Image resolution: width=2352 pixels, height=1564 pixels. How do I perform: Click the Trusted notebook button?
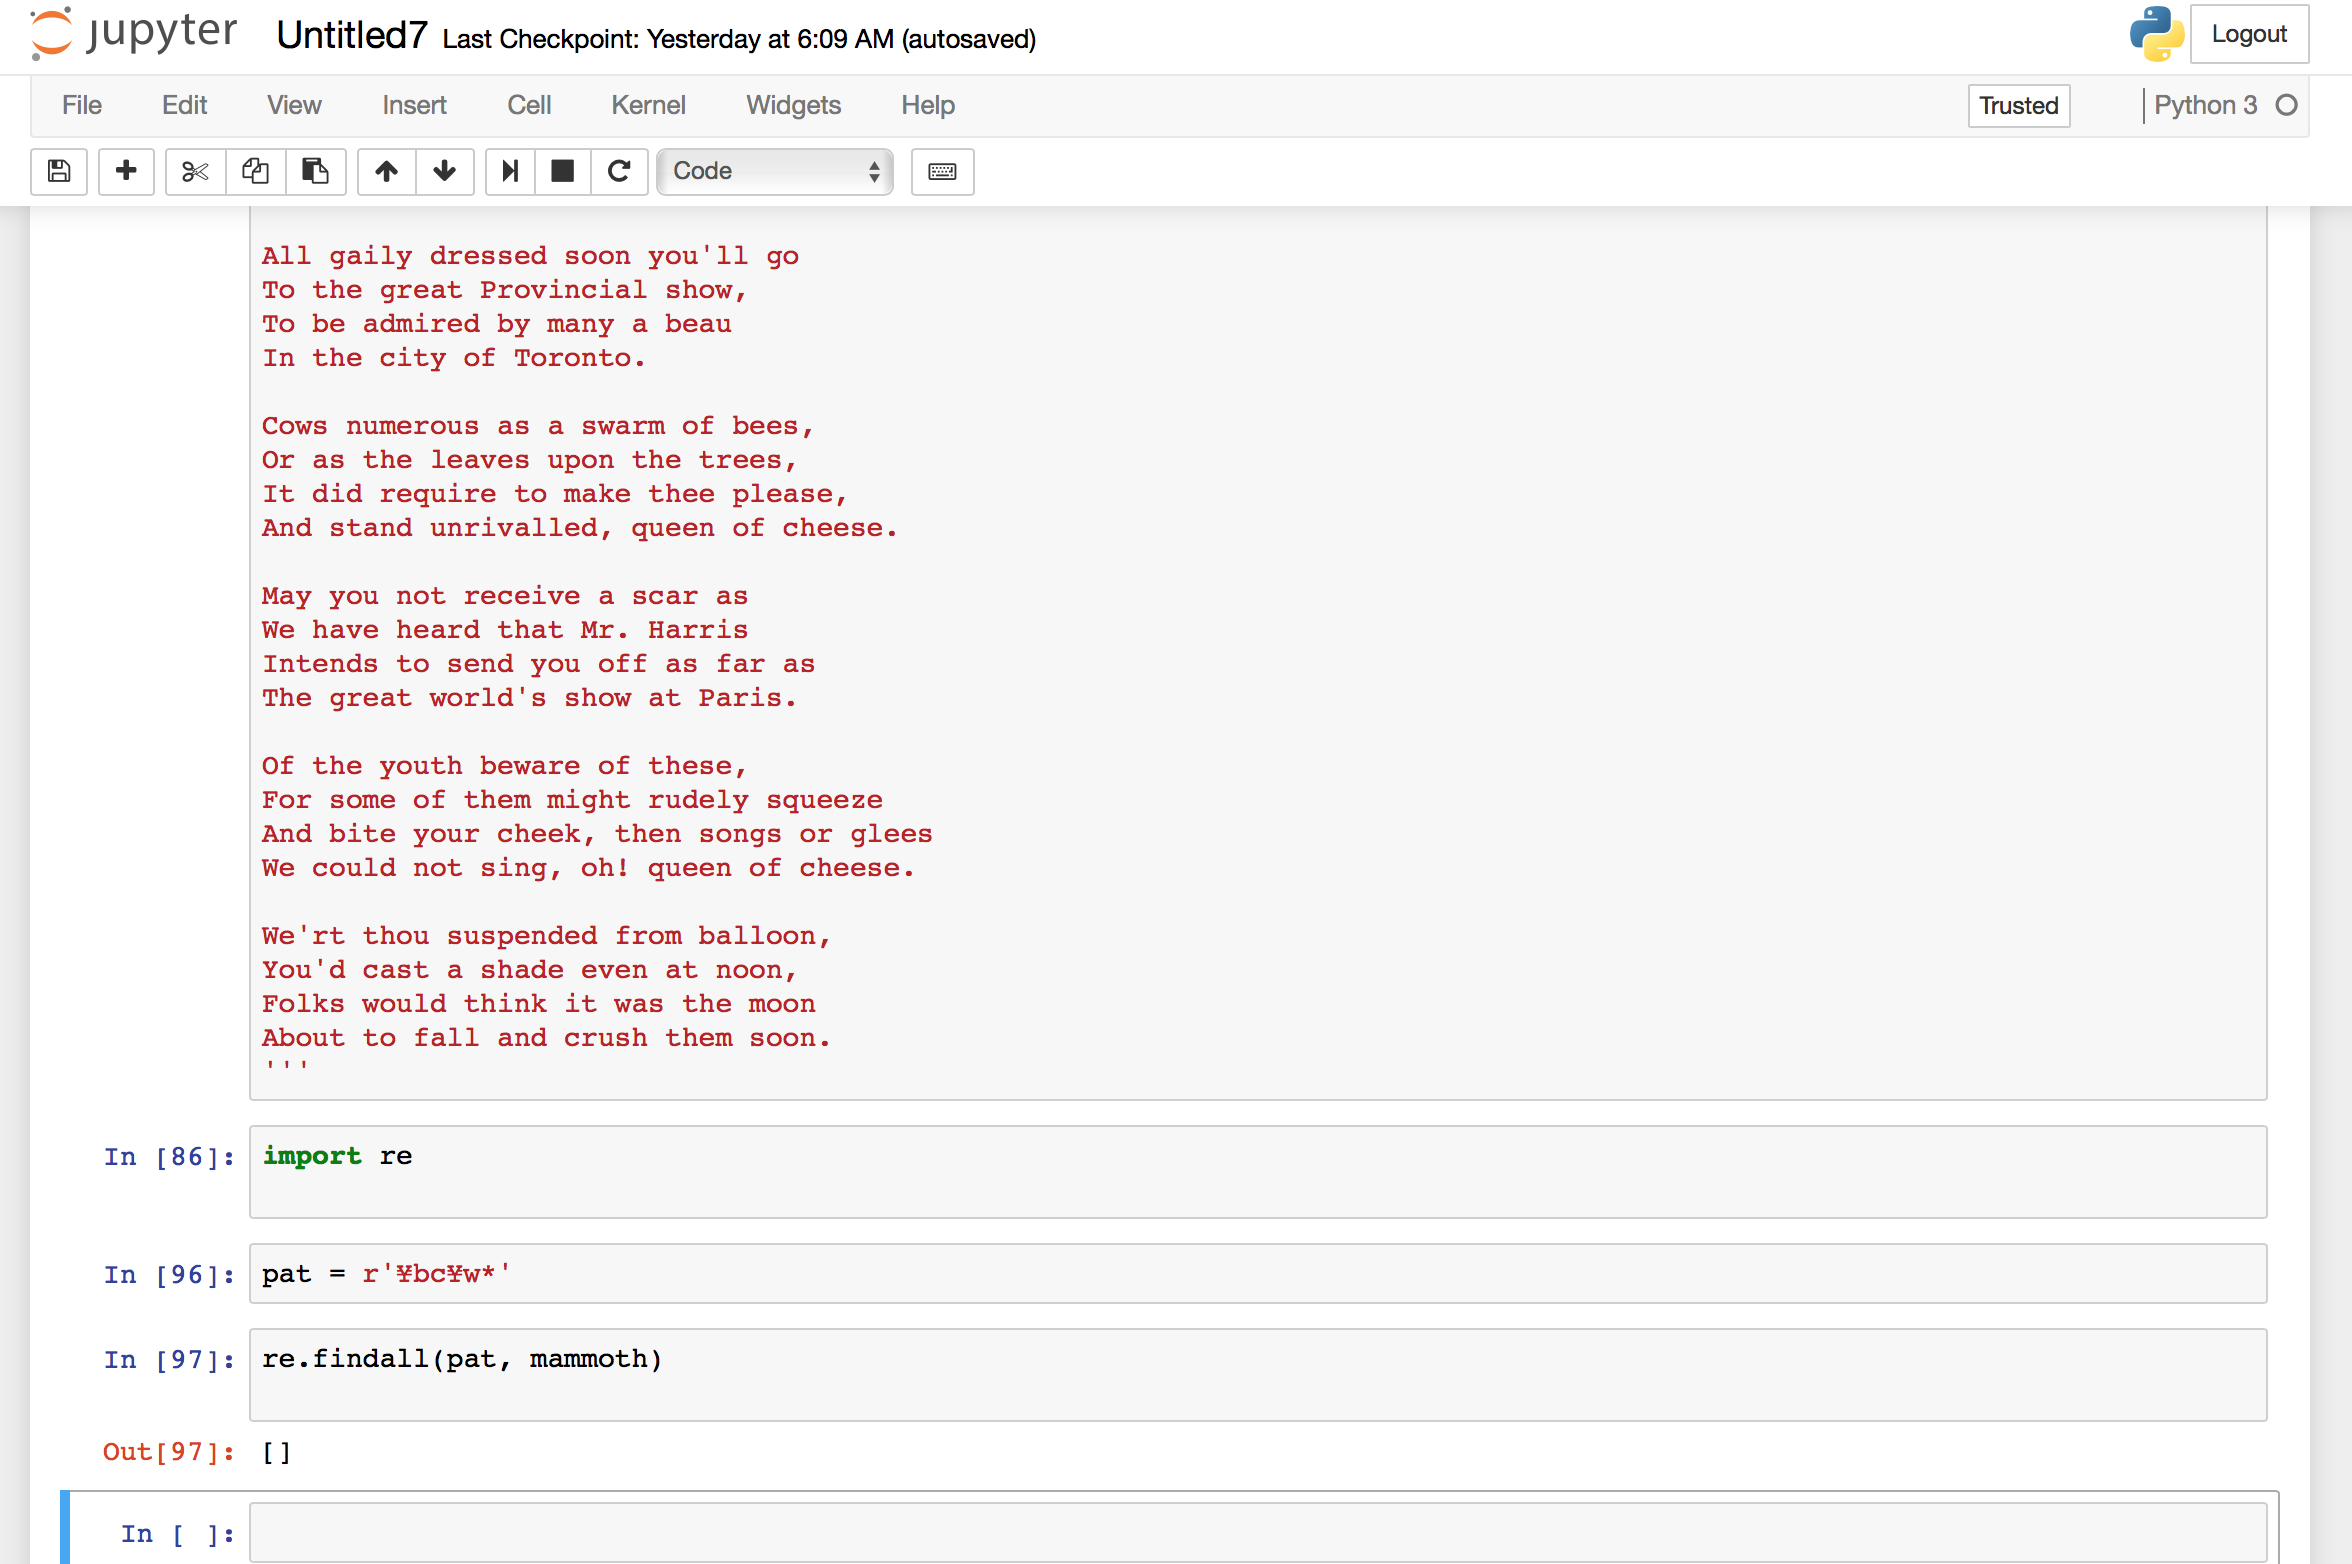coord(2018,105)
